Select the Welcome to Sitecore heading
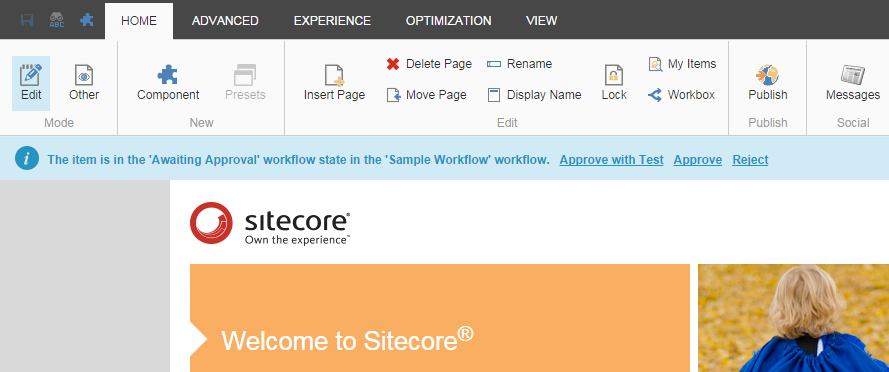Image resolution: width=889 pixels, height=372 pixels. click(x=347, y=340)
